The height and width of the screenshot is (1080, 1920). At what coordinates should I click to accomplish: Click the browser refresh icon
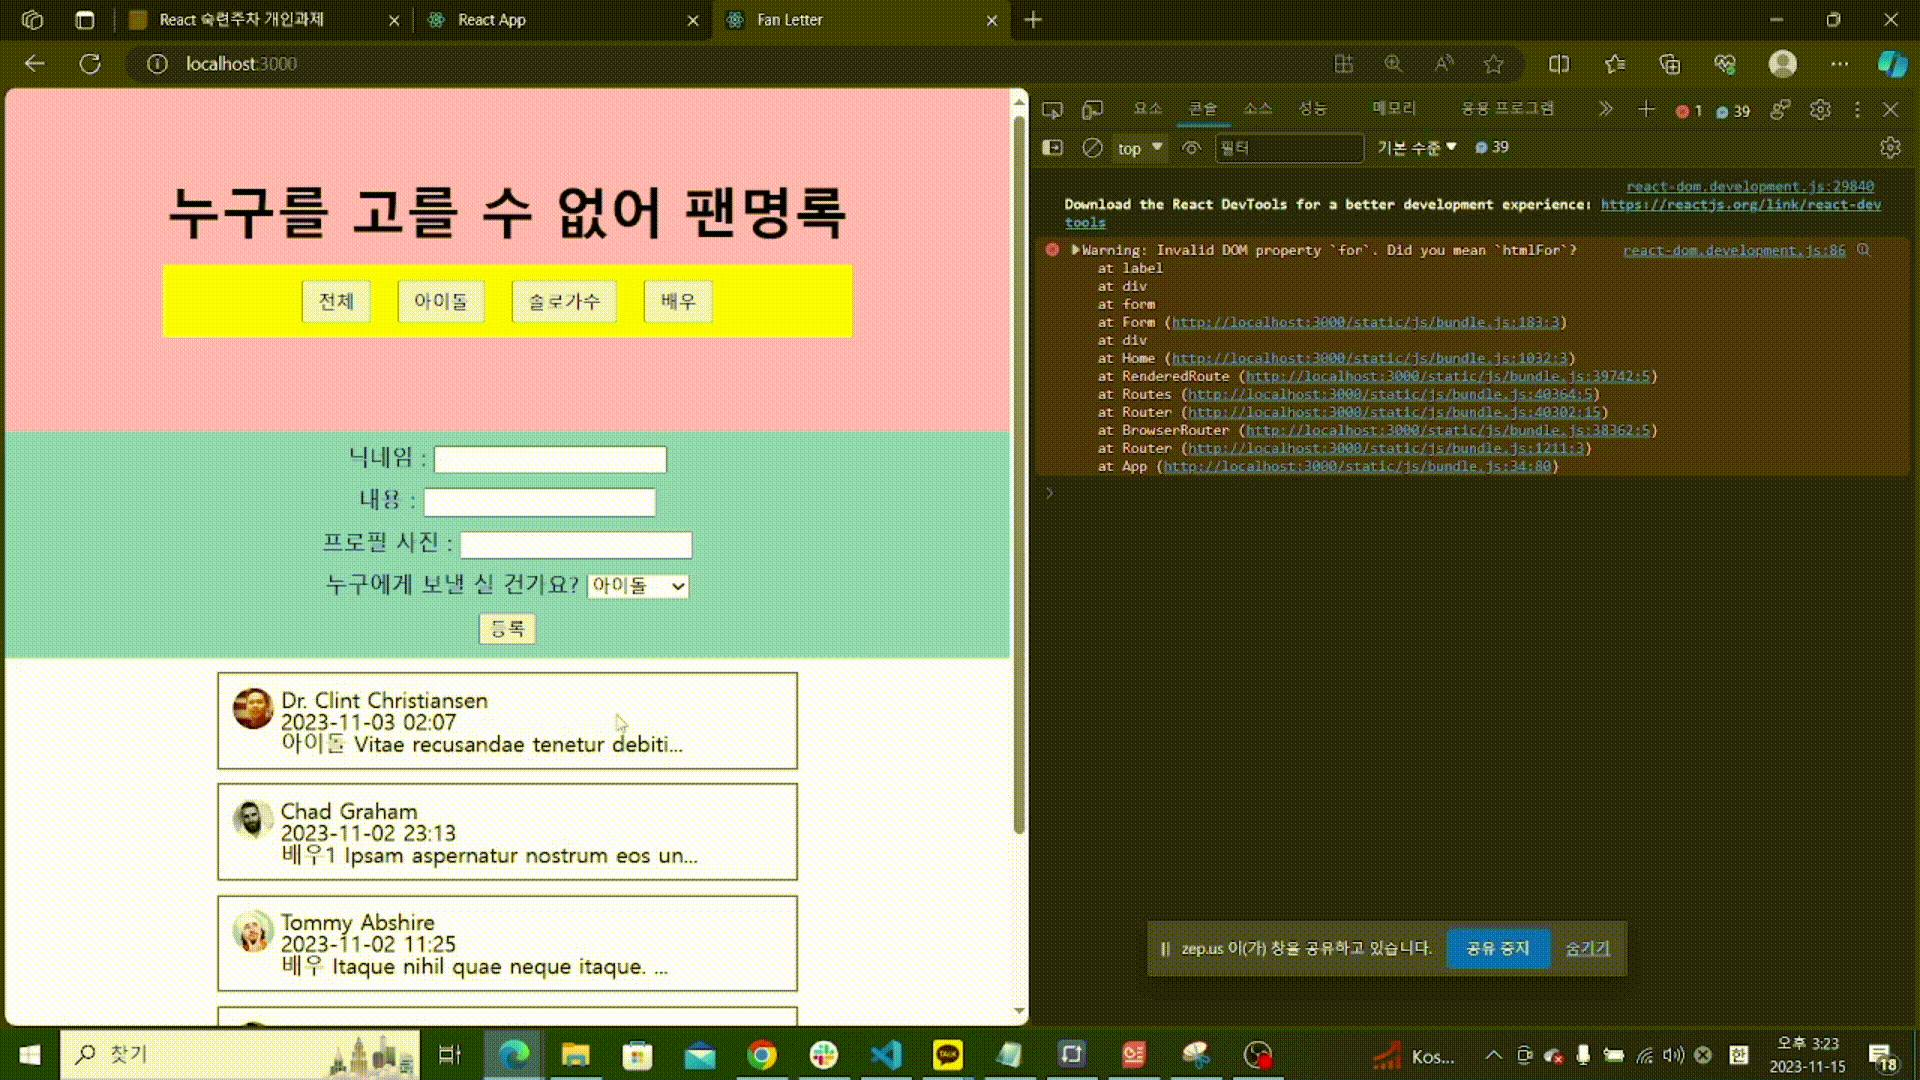(90, 64)
